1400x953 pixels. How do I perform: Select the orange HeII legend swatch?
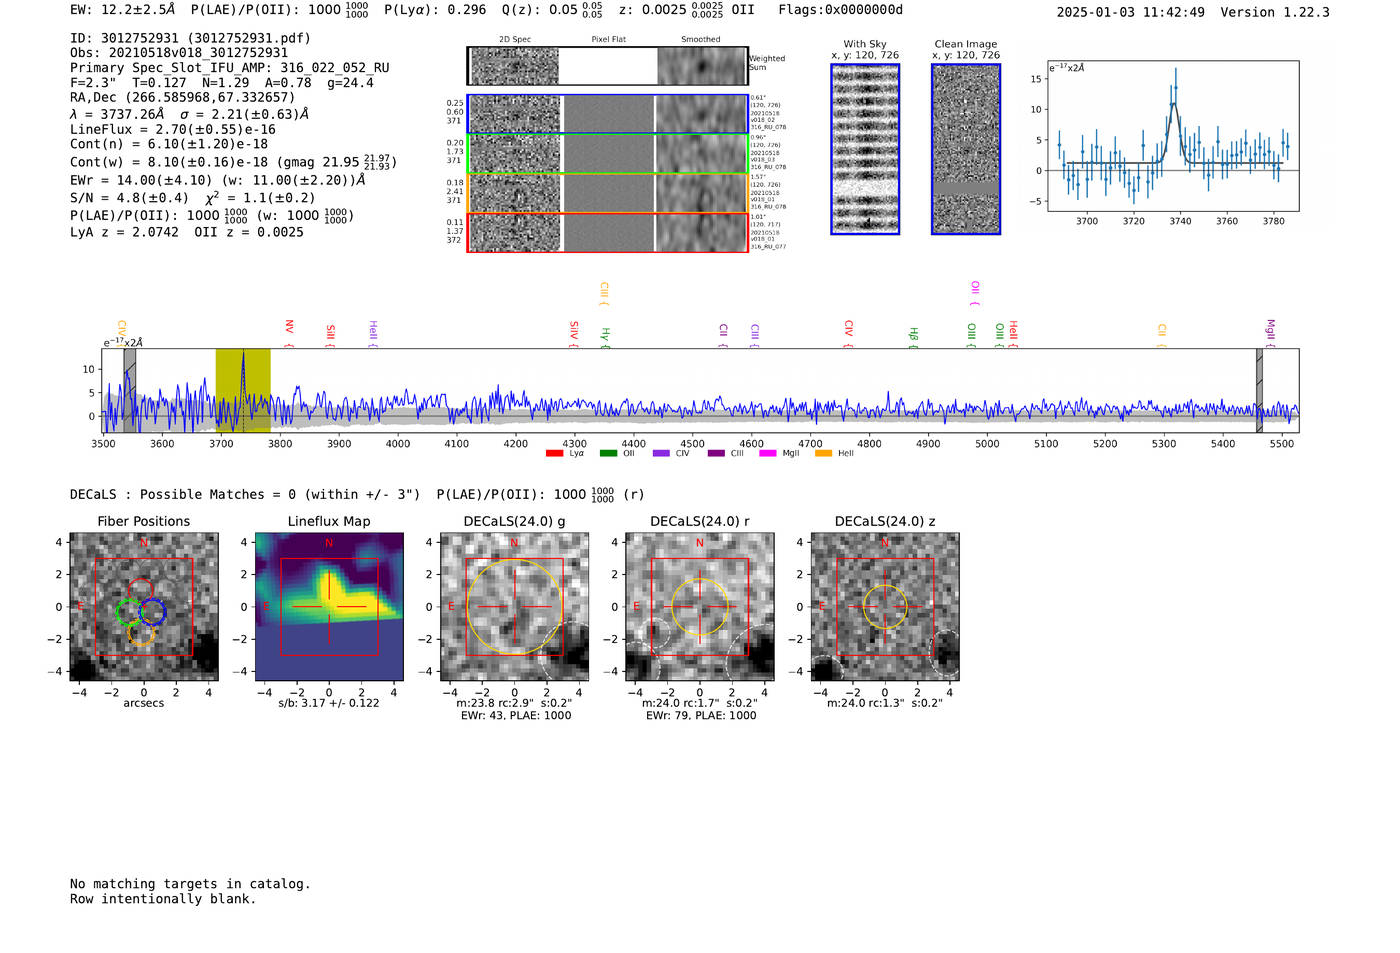(824, 453)
